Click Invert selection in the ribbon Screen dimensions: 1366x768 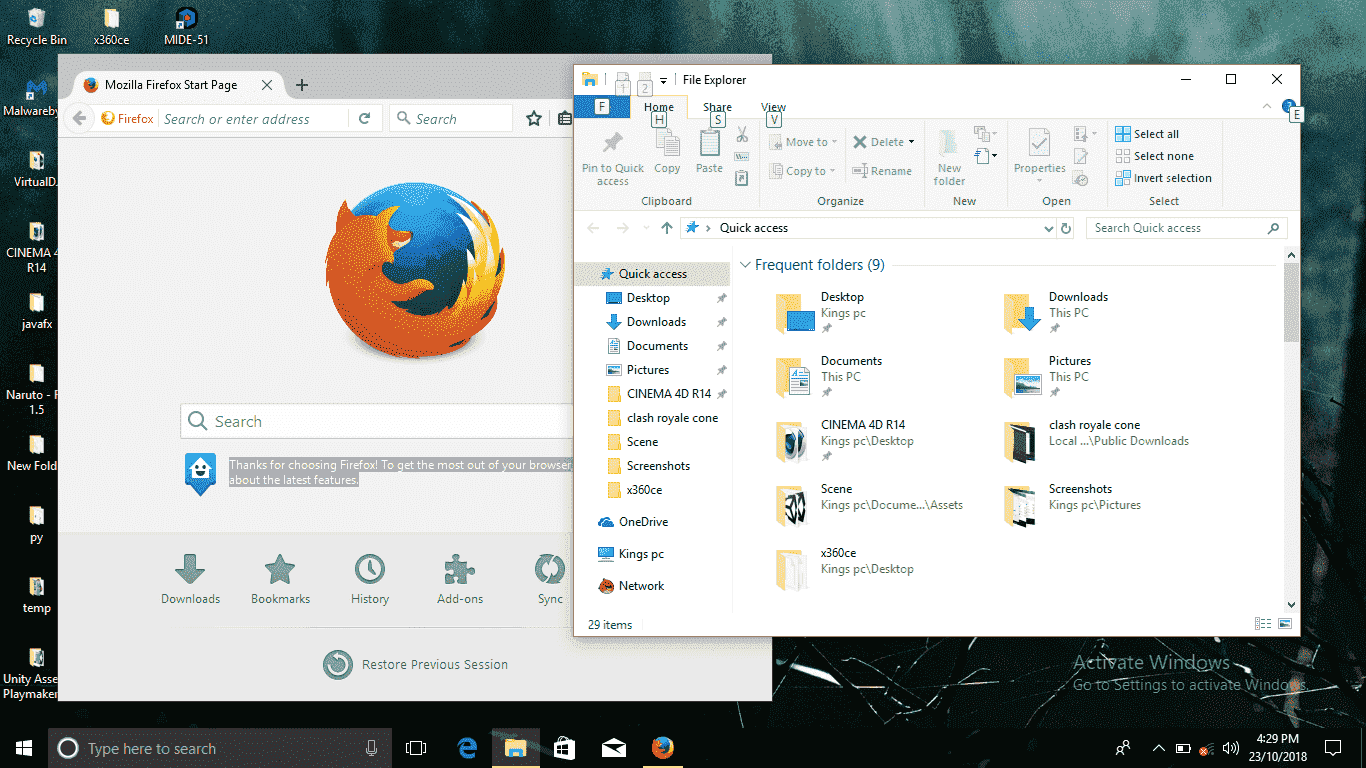click(1163, 178)
